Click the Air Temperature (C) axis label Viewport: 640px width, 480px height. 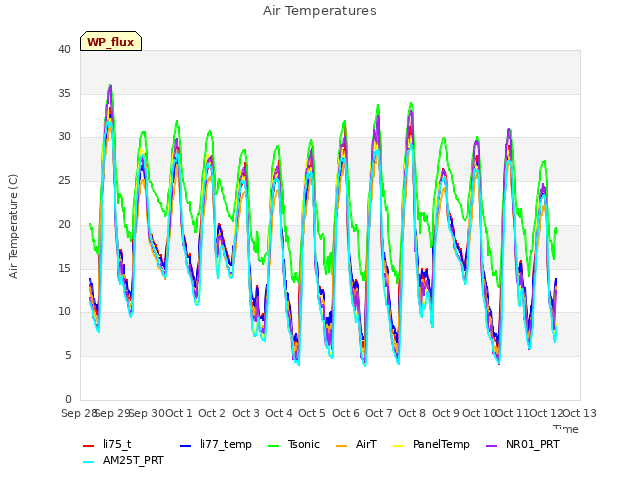pos(13,227)
